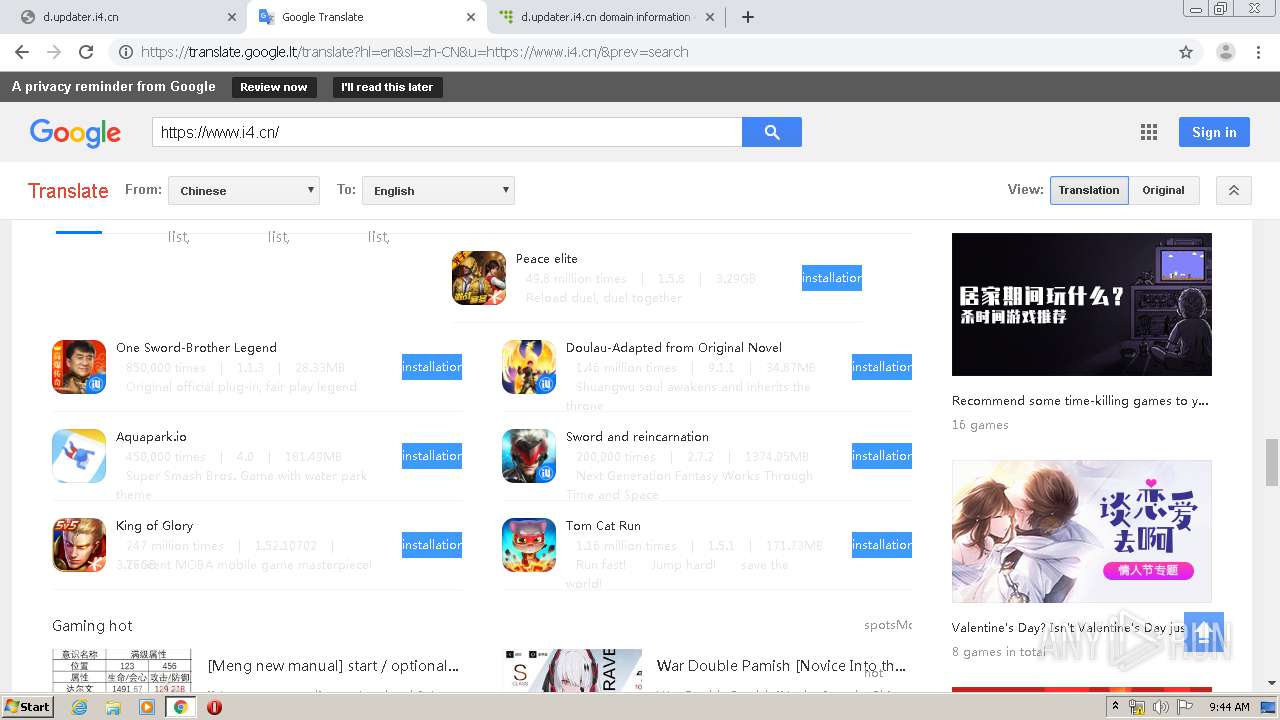The width and height of the screenshot is (1280, 720).
Task: Switch view to Original
Action: coord(1163,190)
